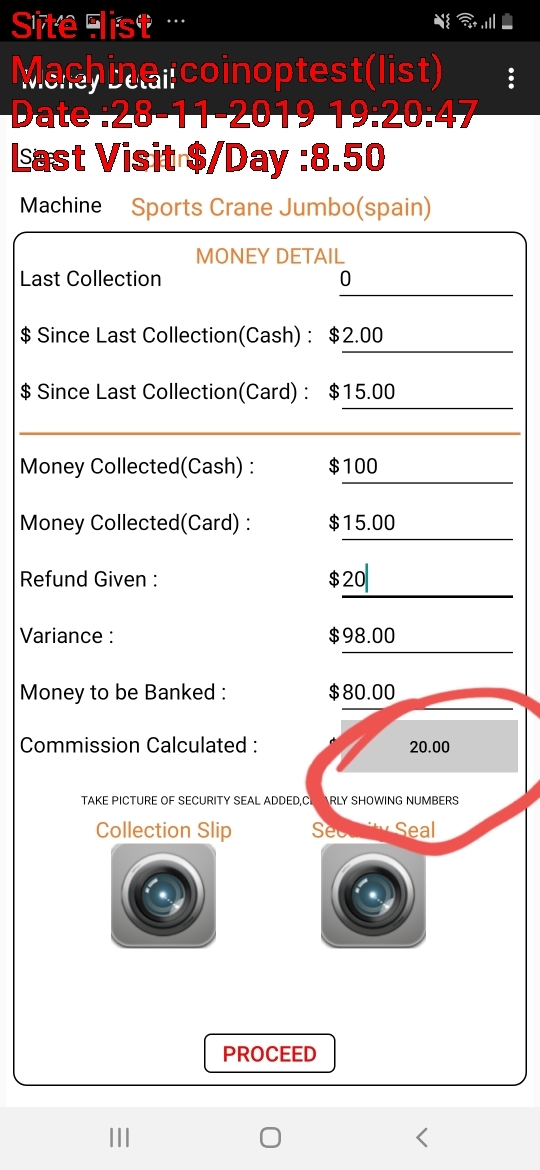Viewport: 540px width, 1170px height.
Task: Focus the Refund Given field
Action: (x=426, y=580)
